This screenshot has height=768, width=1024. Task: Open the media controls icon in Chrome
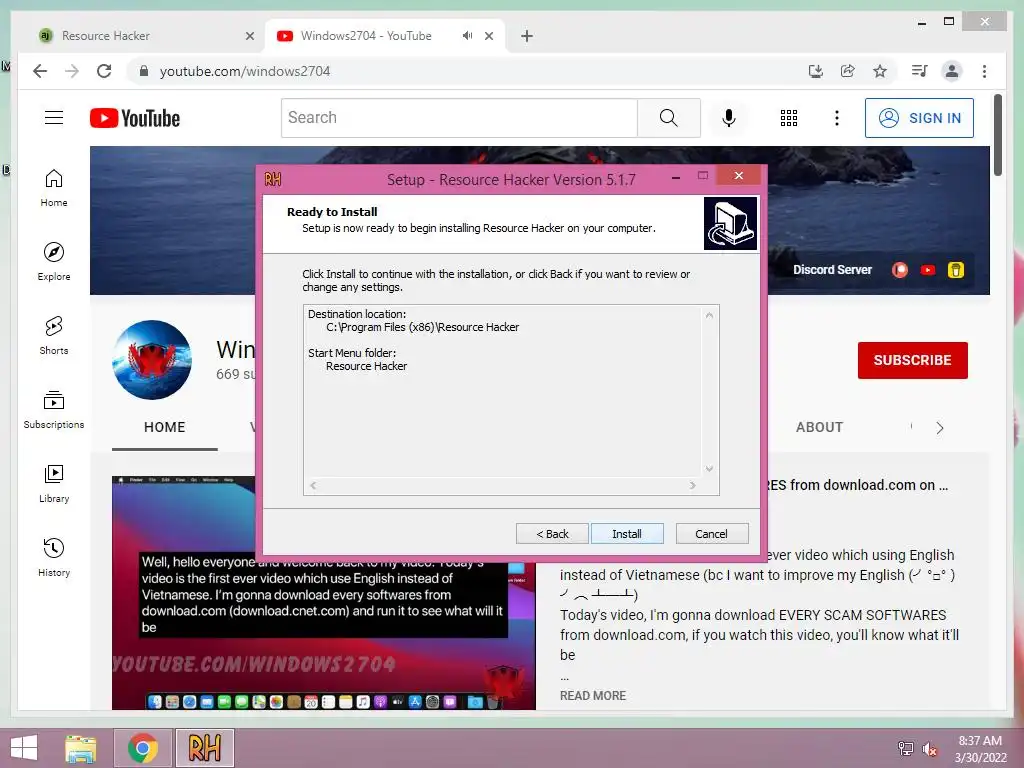click(920, 71)
